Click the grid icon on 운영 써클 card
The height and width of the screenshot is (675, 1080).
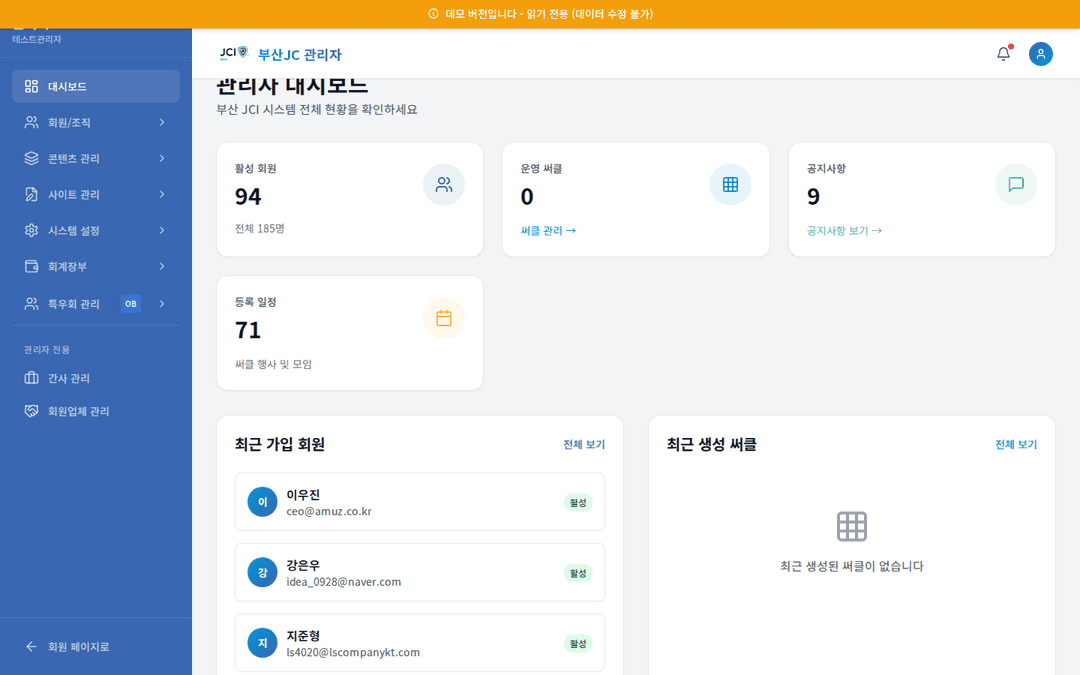tap(730, 184)
